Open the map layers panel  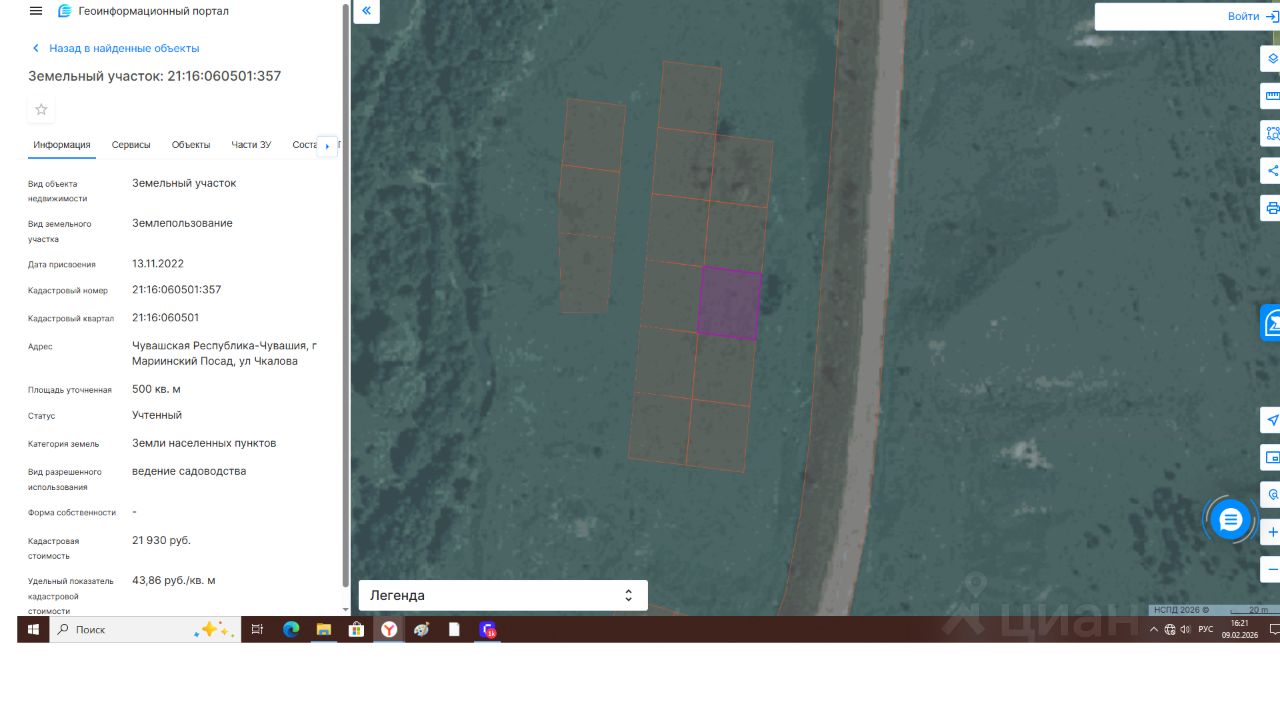tap(1271, 58)
